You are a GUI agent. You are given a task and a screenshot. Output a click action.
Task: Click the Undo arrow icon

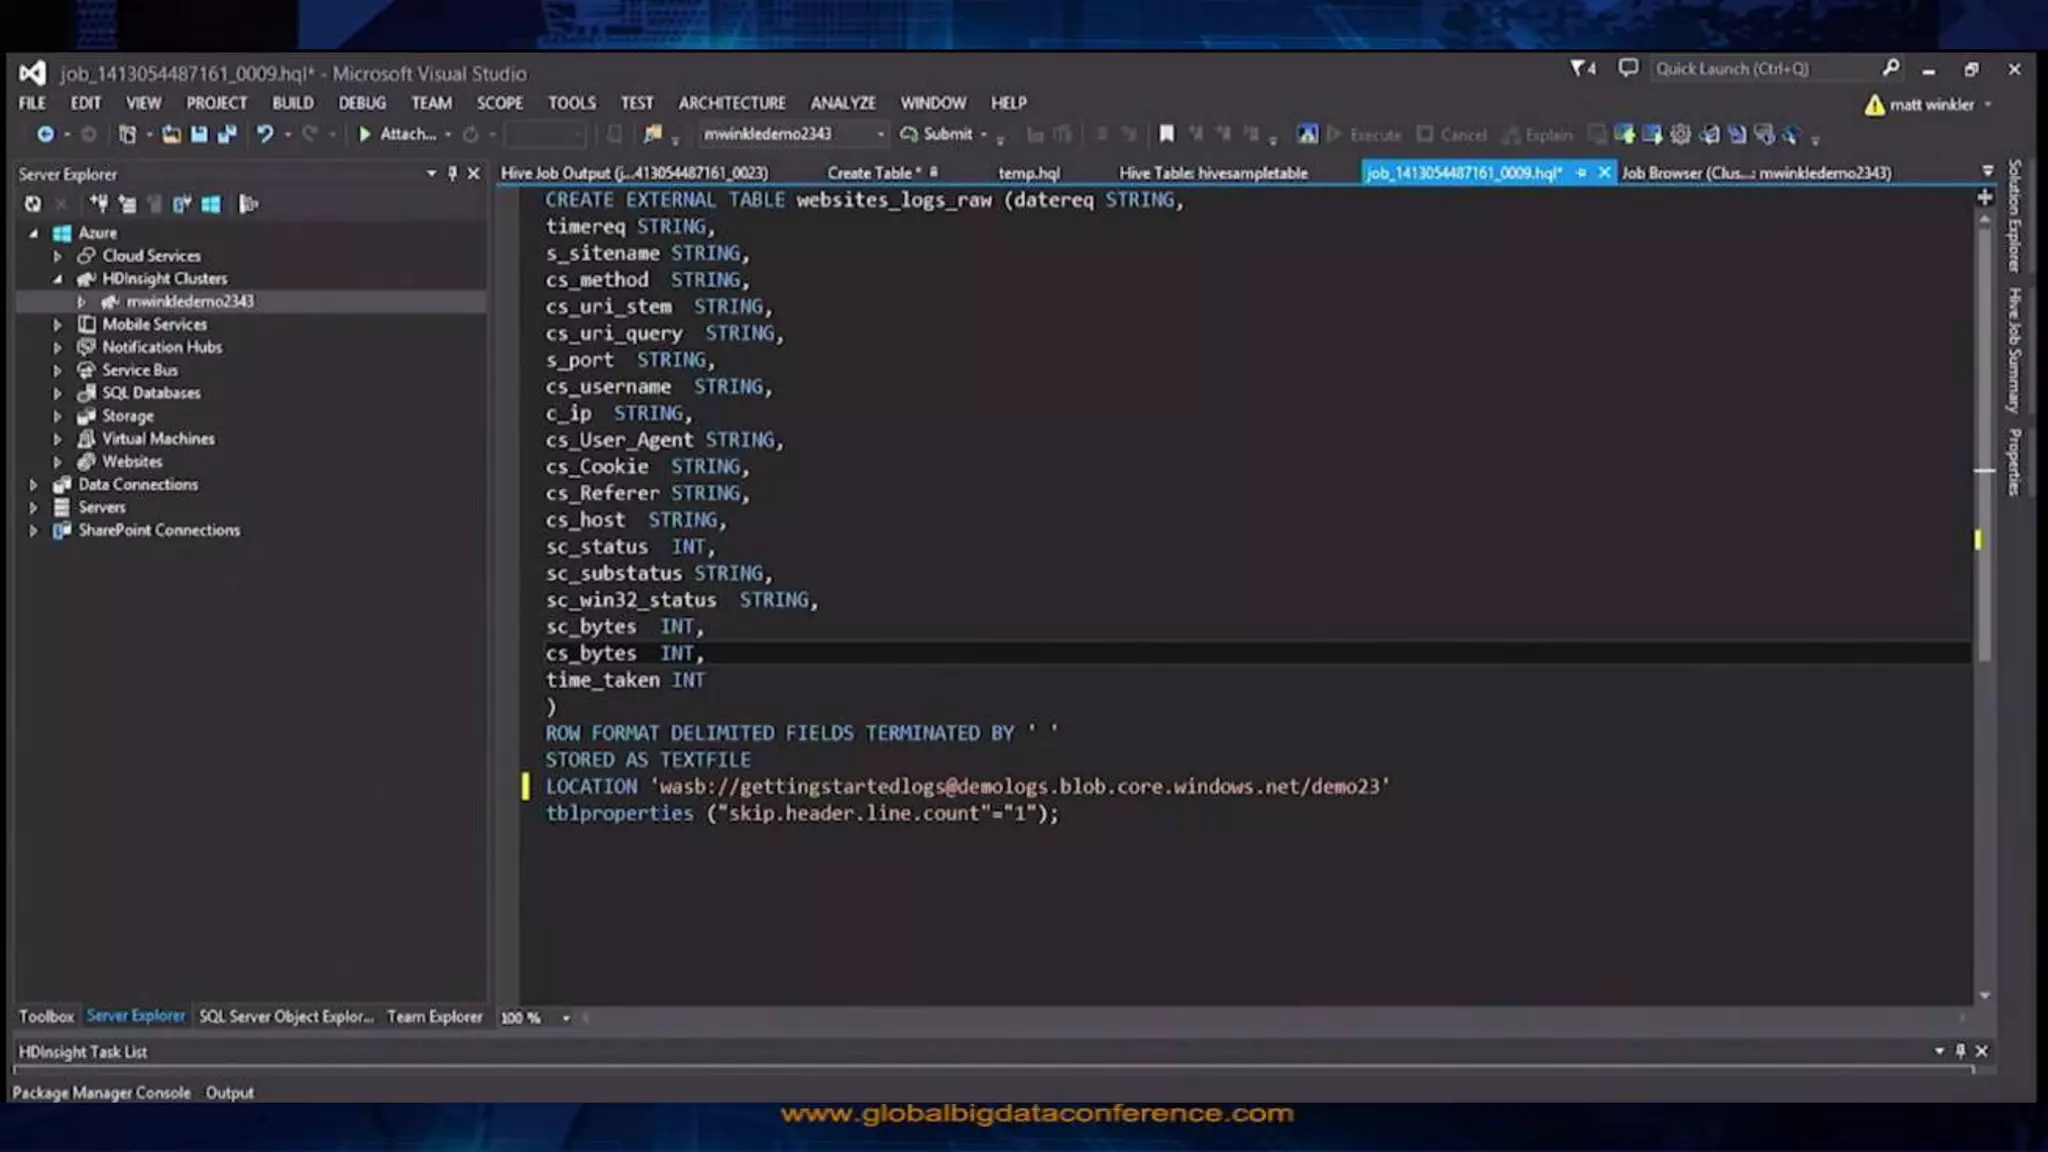[264, 134]
